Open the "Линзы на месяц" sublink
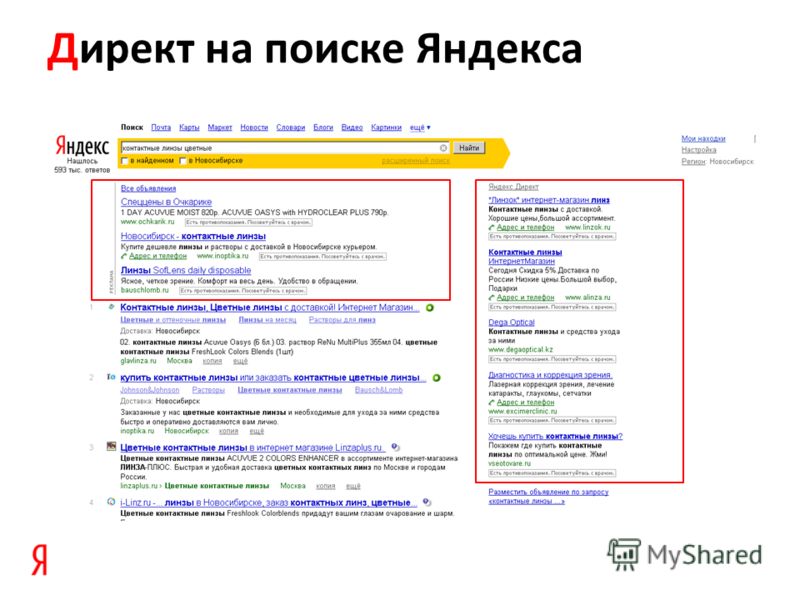This screenshot has height=600, width=800. tap(267, 320)
